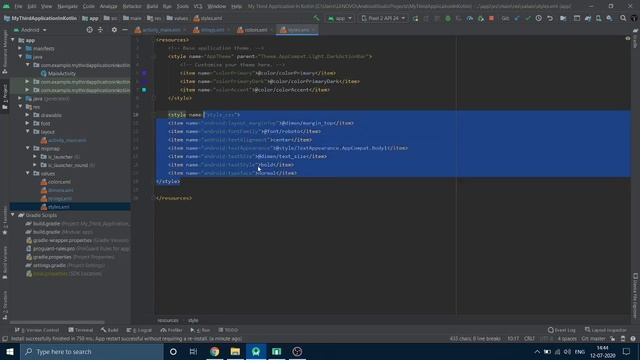Click the CRLF line separator in status bar
The width and height of the screenshot is (640, 360).
click(529, 339)
